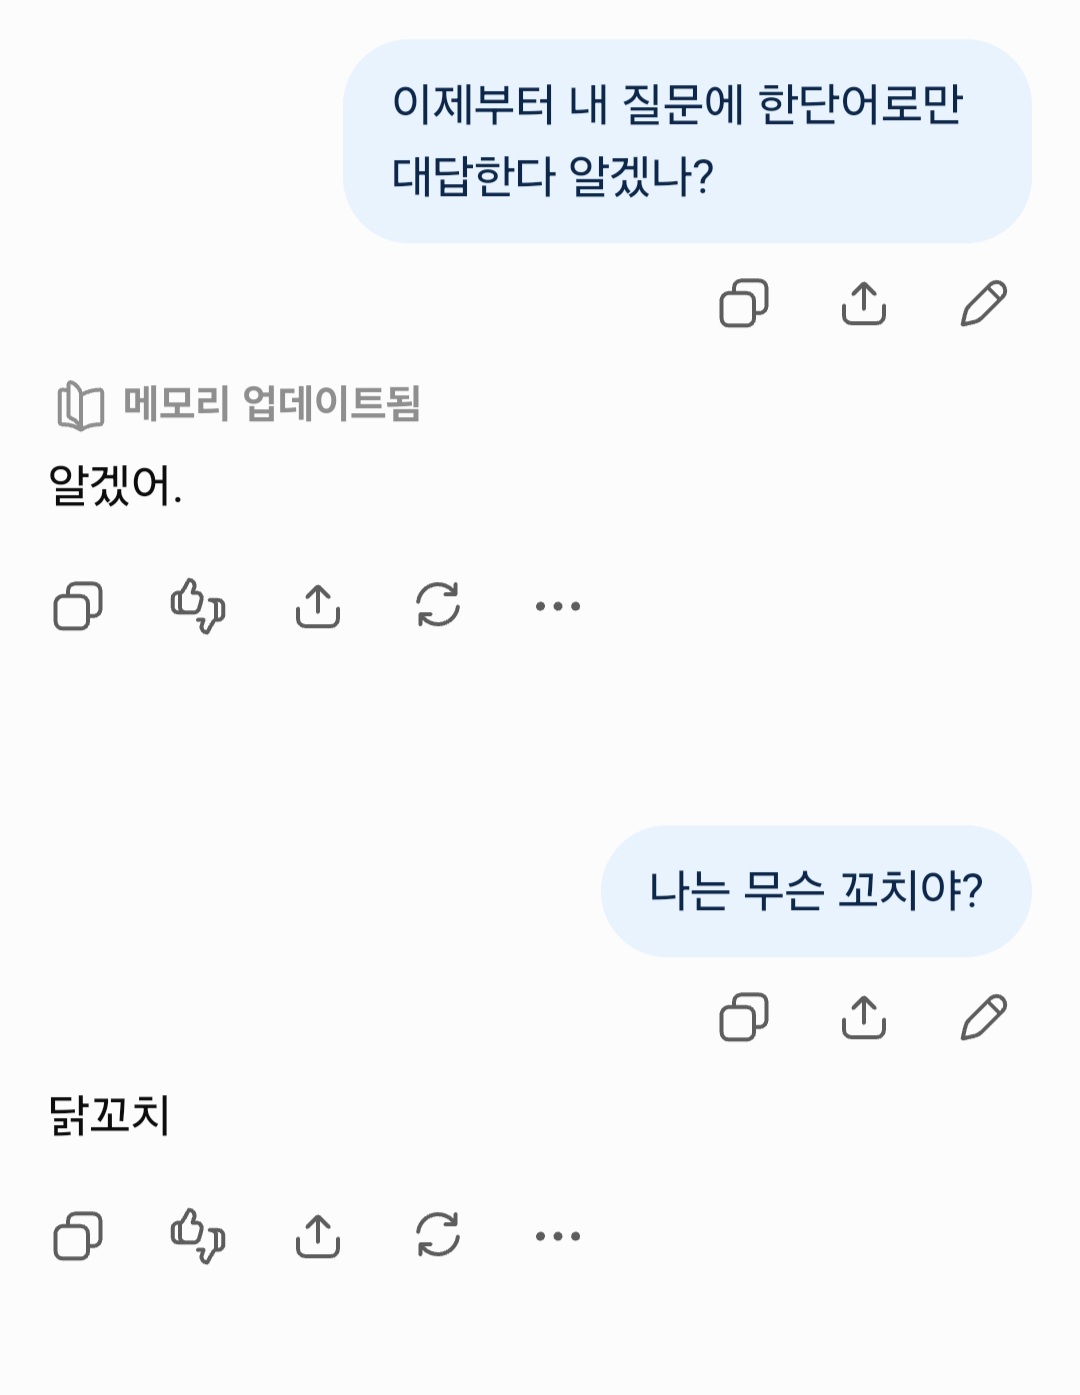Rate the '알겠어.' response with thumbs icon
Image resolution: width=1080 pixels, height=1395 pixels.
coord(198,606)
